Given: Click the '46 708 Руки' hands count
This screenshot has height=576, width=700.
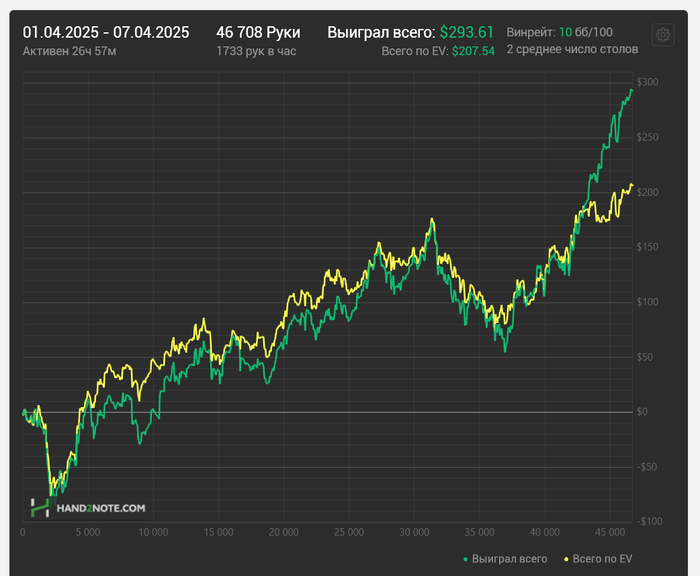Looking at the screenshot, I should point(258,33).
